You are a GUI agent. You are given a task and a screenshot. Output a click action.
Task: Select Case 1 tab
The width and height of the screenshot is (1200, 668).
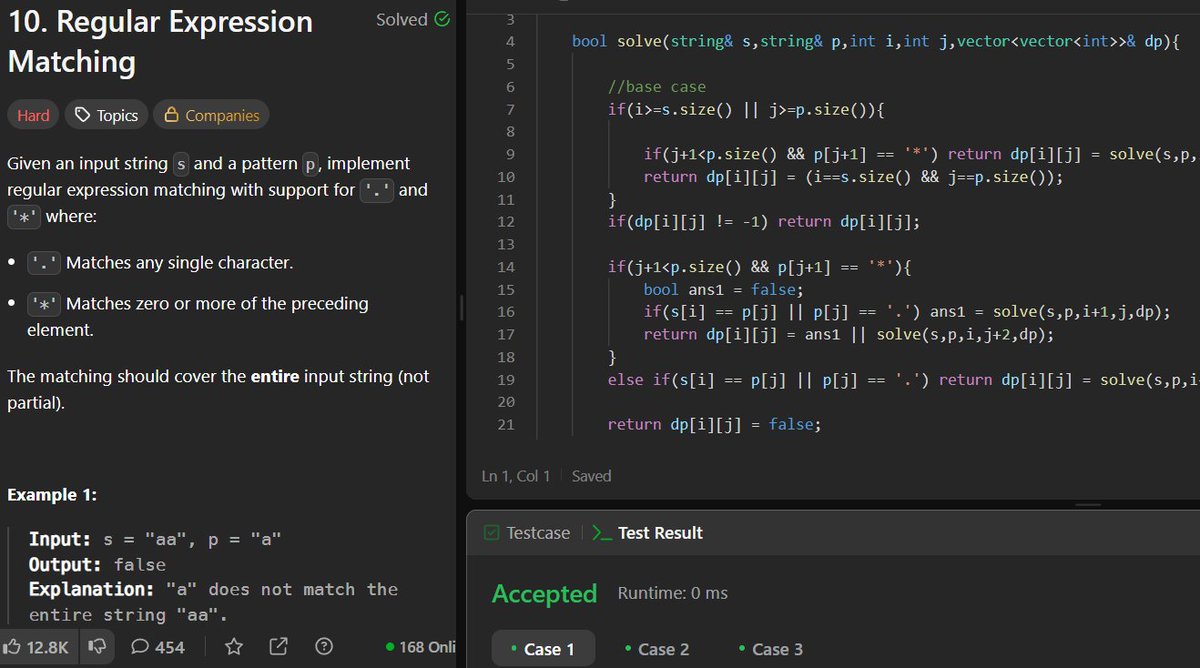click(x=543, y=649)
